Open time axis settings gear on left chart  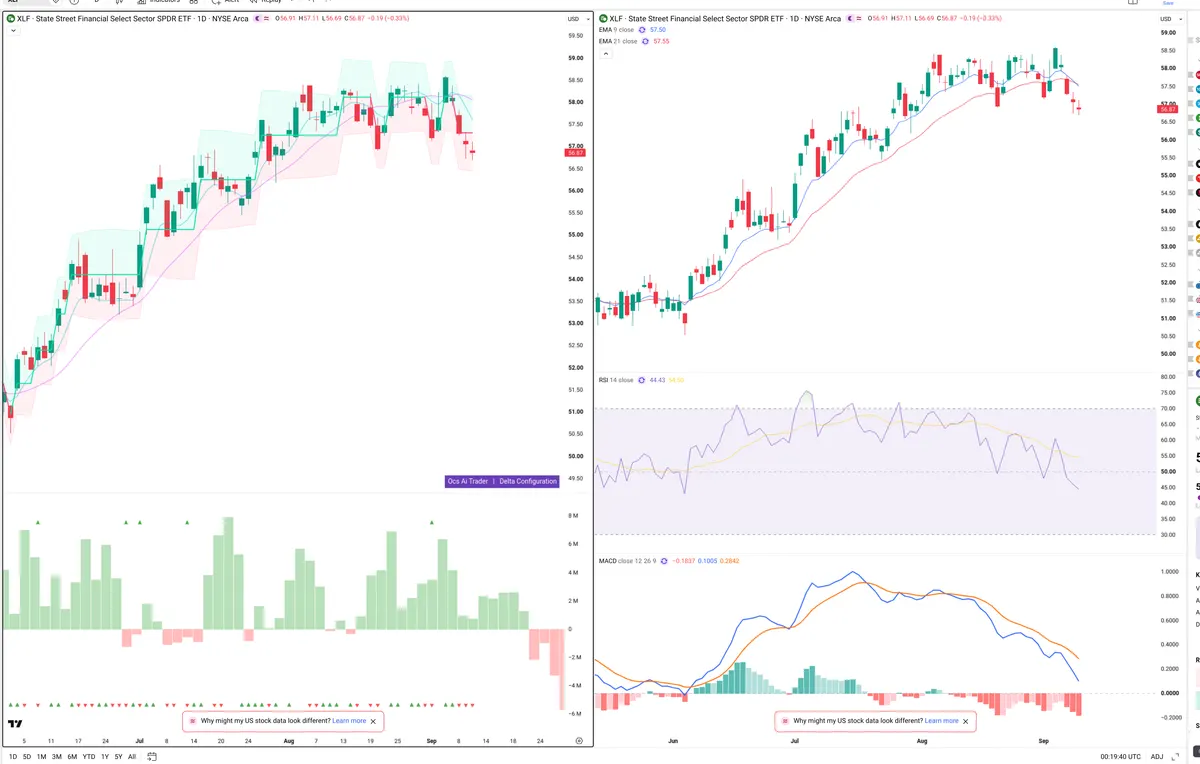[x=579, y=740]
